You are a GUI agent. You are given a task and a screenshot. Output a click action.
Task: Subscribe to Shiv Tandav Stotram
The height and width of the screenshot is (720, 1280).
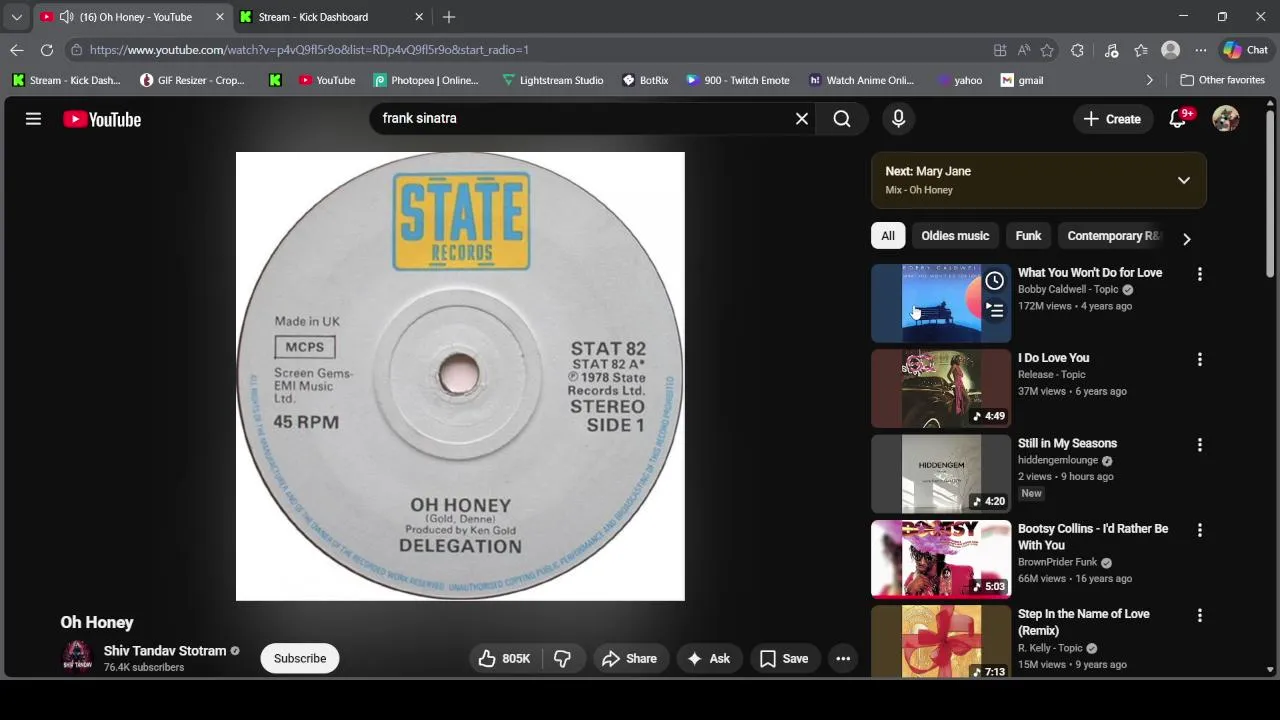[300, 658]
